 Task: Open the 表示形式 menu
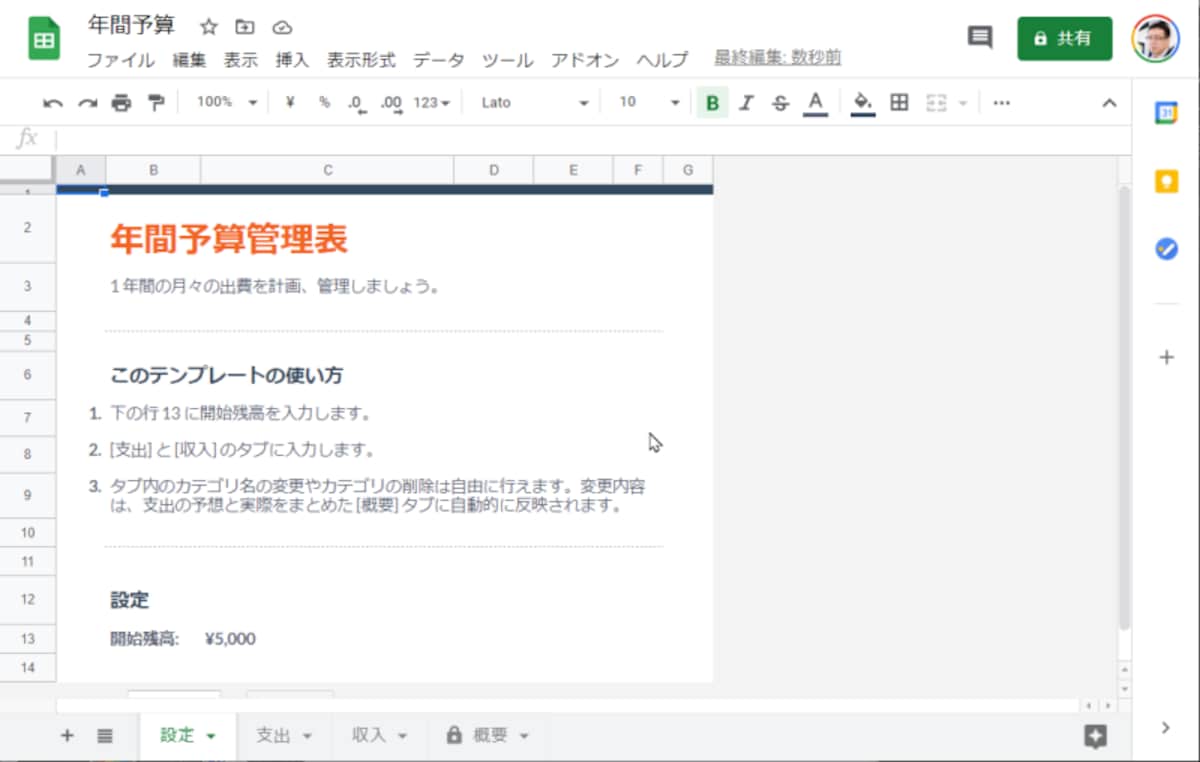[361, 60]
